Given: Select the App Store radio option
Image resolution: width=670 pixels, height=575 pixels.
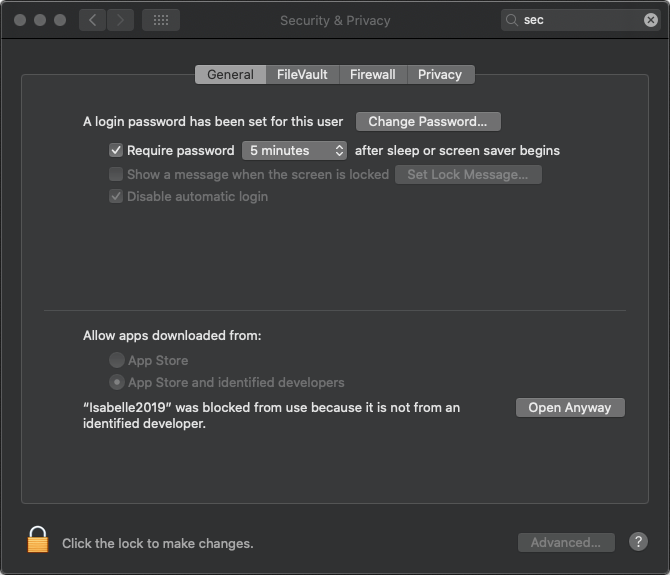Looking at the screenshot, I should (x=117, y=360).
